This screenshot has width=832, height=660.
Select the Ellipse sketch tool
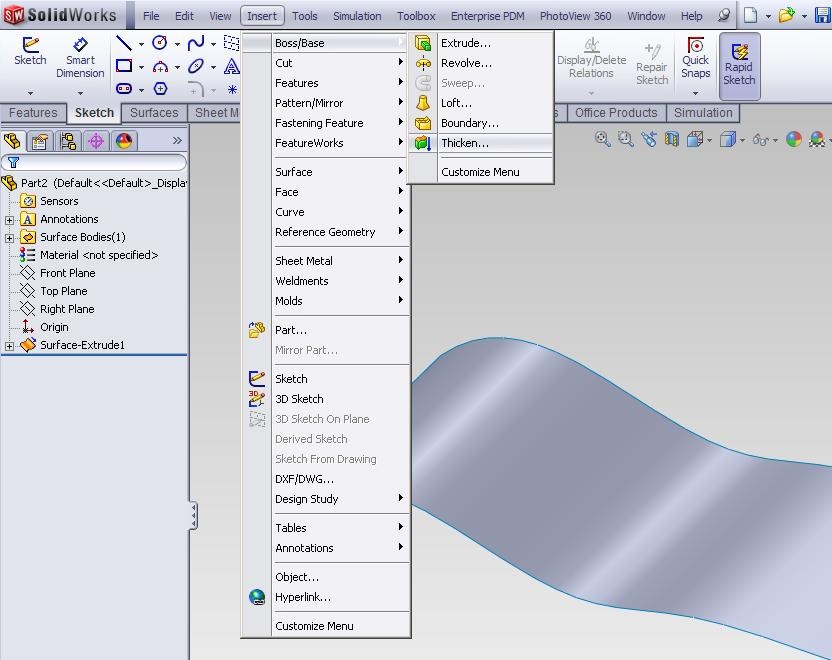point(196,66)
